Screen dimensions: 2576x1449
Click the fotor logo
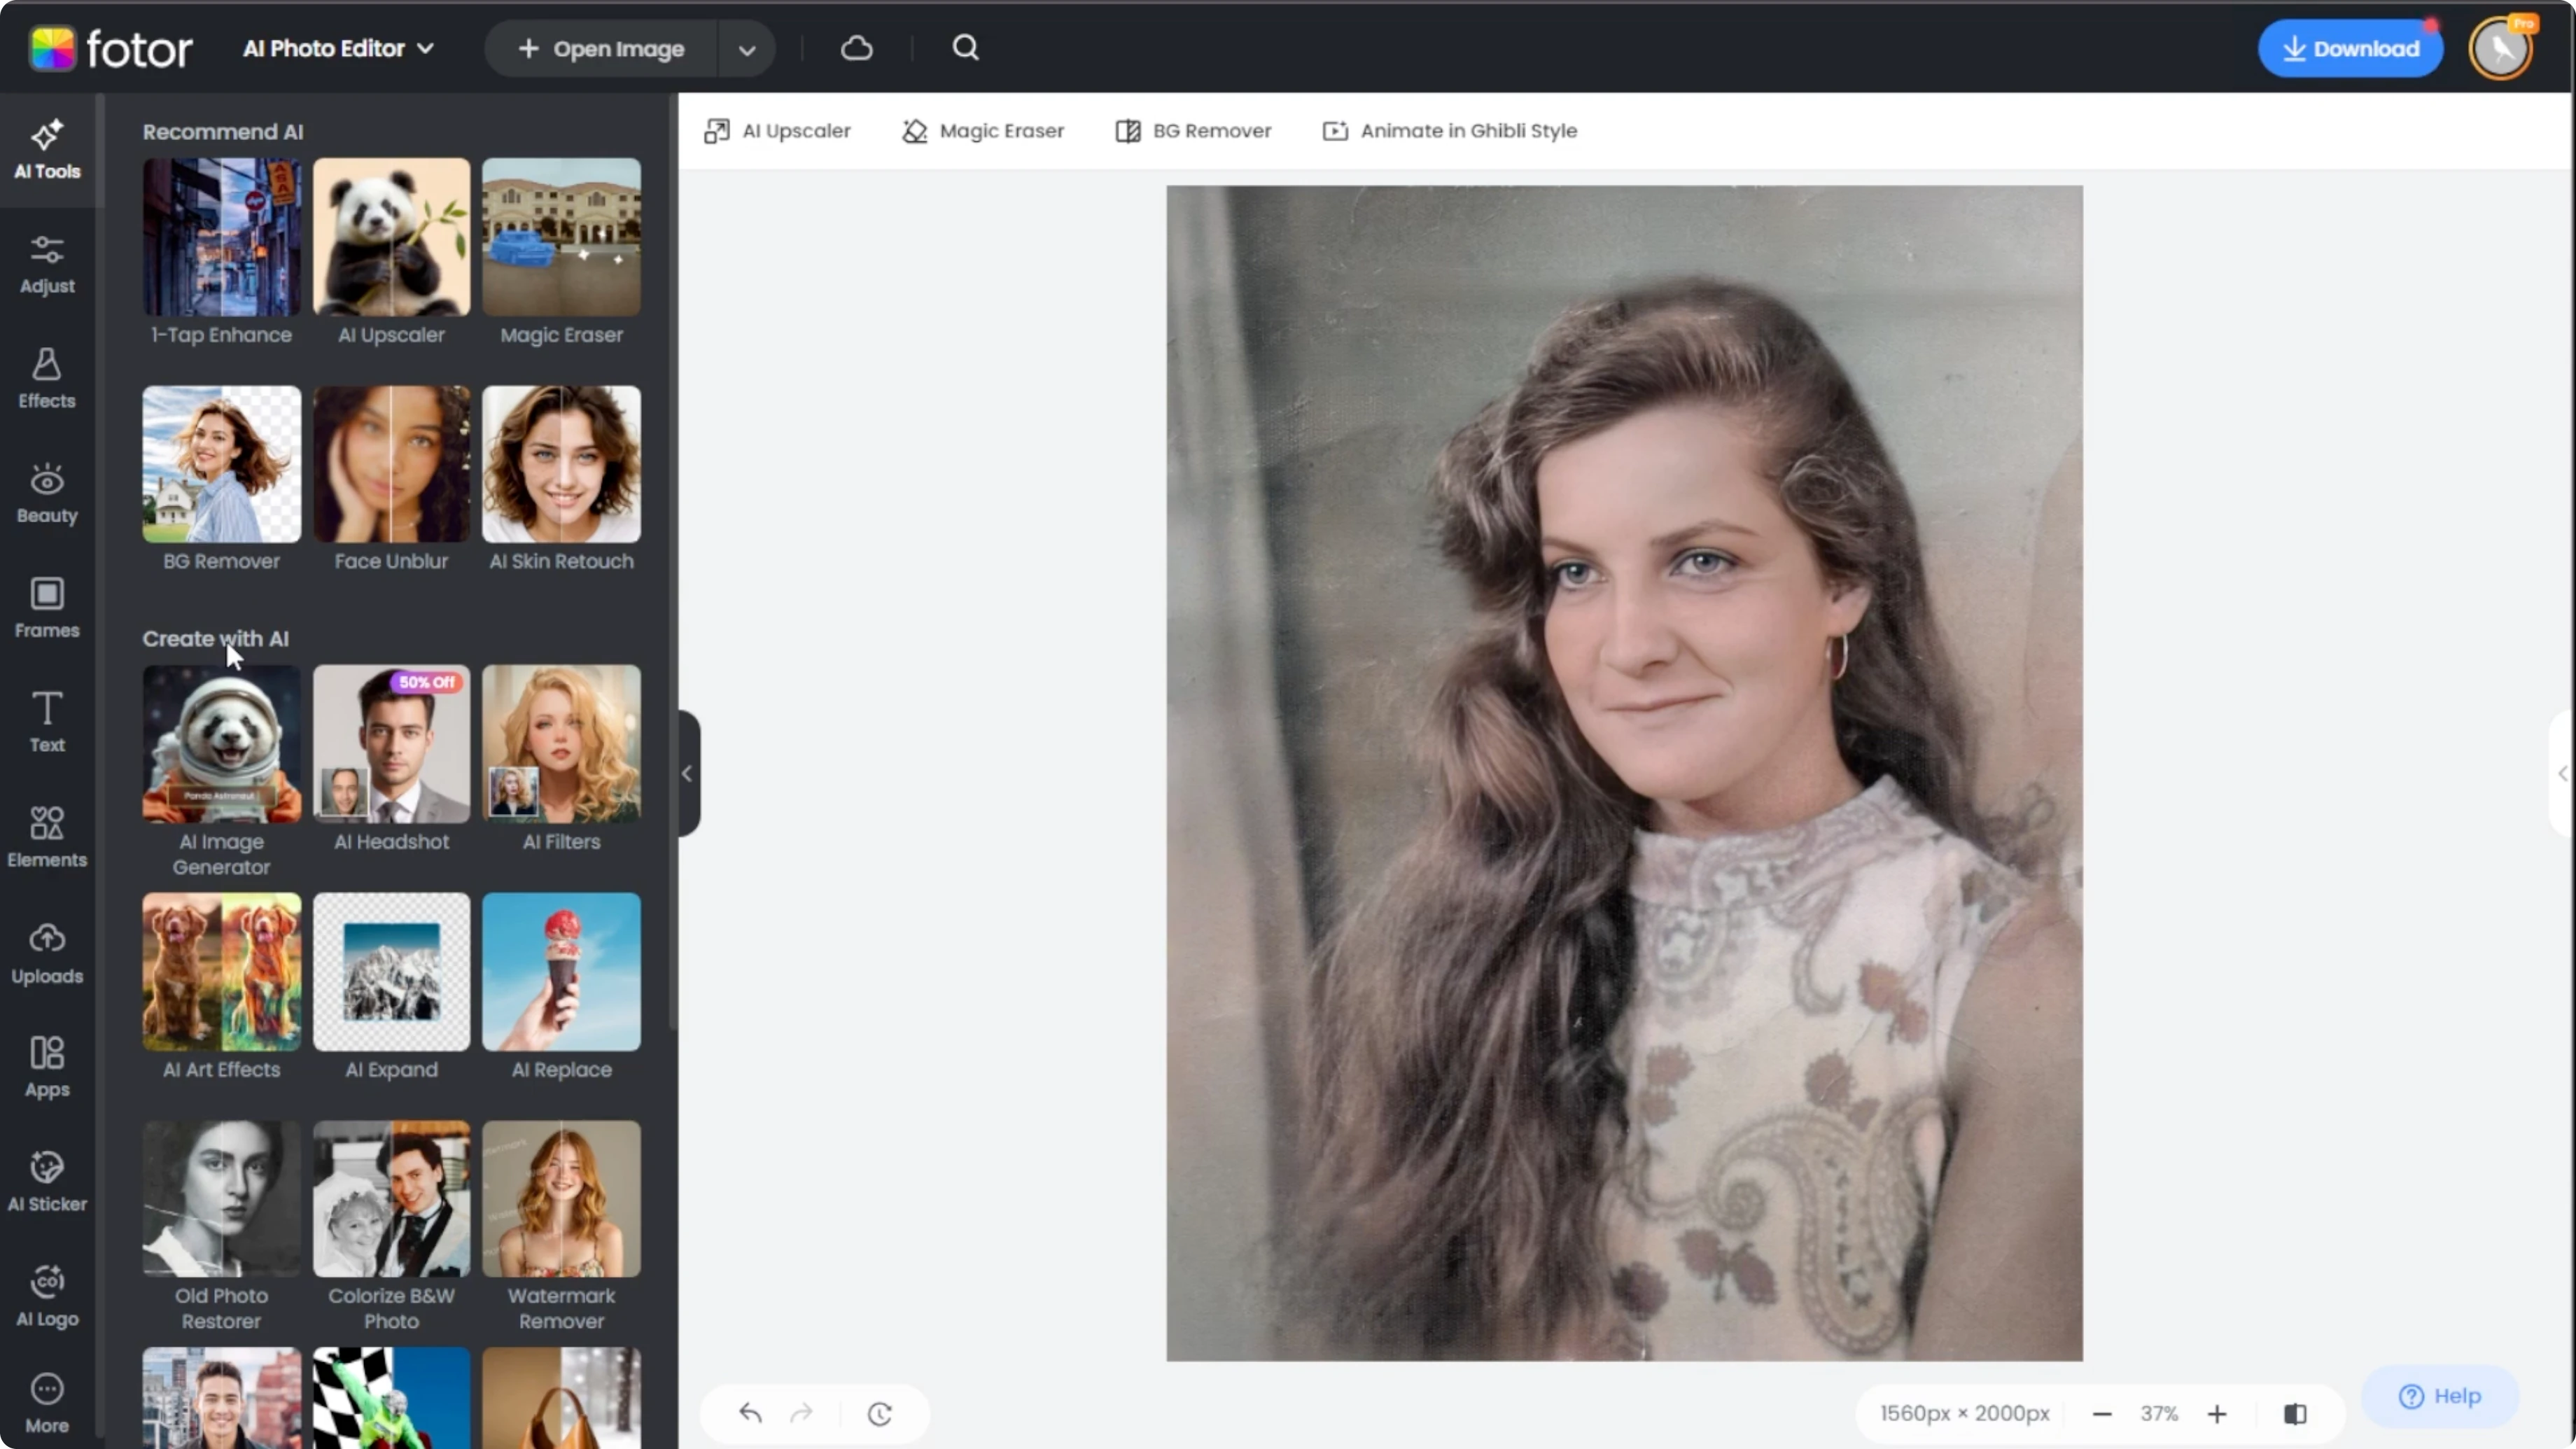coord(110,48)
